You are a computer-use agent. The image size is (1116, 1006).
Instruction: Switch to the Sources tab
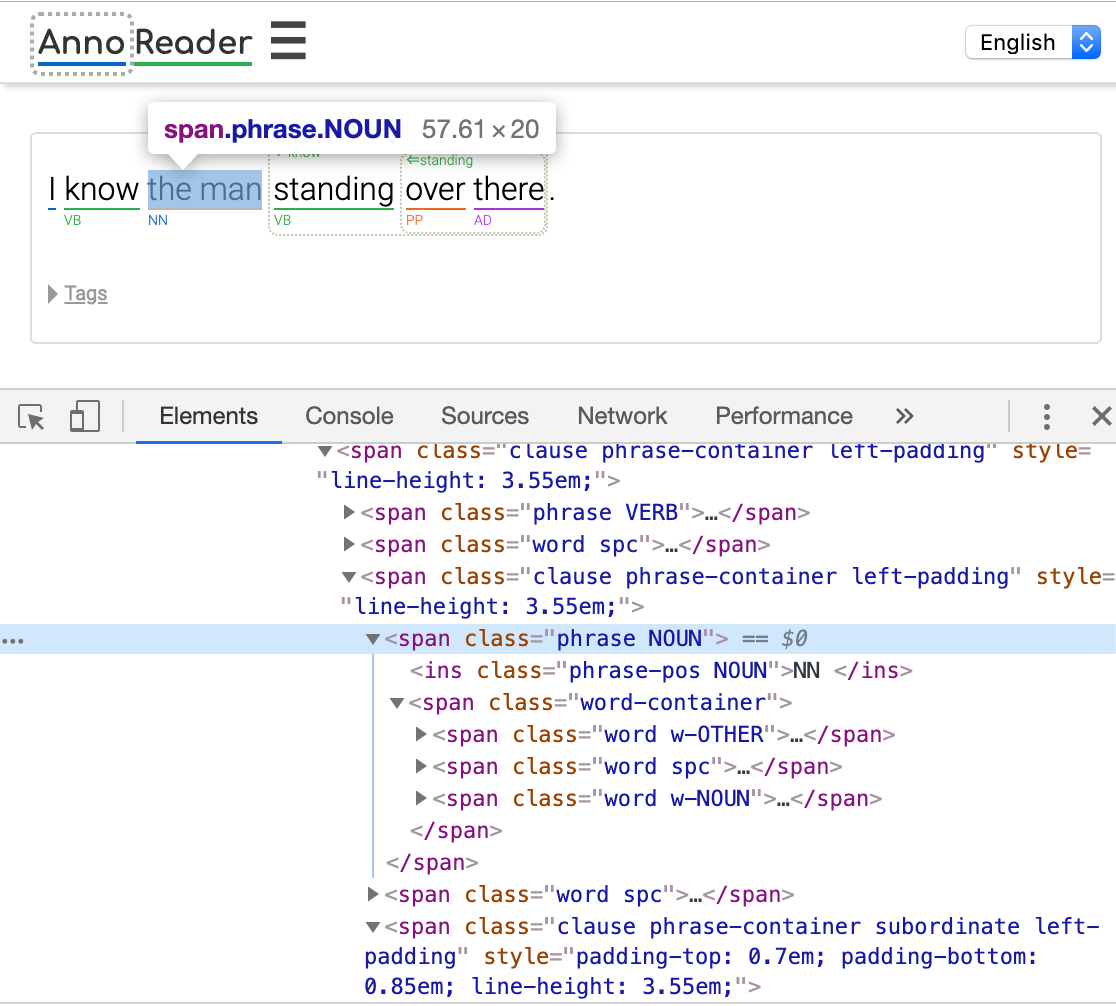[x=484, y=417]
